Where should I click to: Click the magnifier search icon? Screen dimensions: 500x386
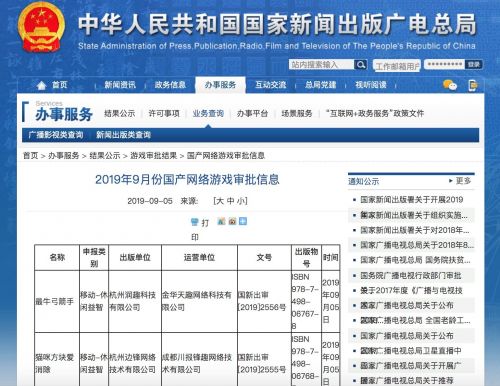[360, 65]
